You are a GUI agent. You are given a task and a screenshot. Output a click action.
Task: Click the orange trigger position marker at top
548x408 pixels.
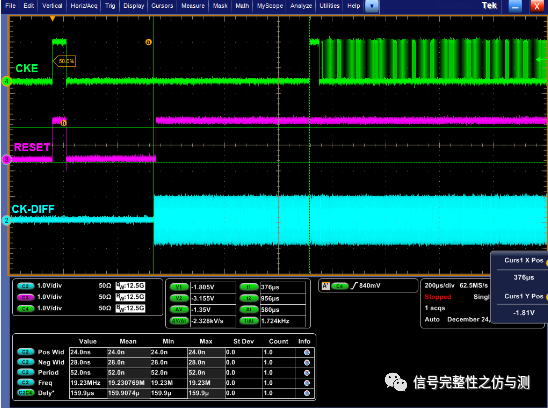pos(52,19)
